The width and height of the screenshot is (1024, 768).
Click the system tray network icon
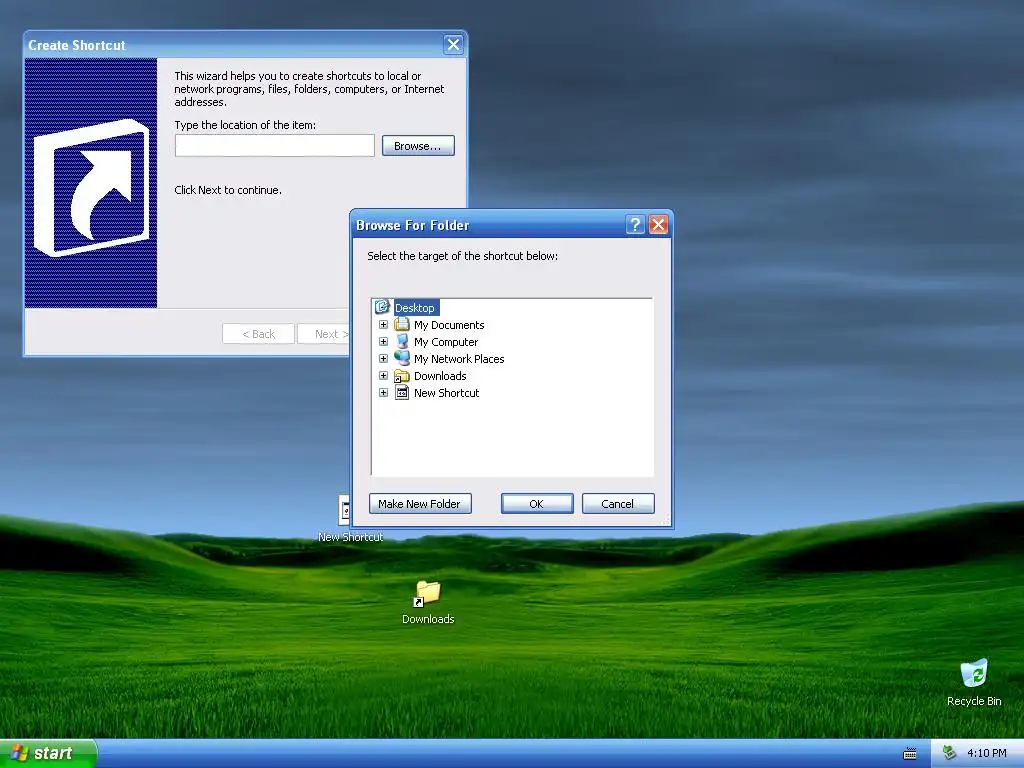(x=950, y=753)
